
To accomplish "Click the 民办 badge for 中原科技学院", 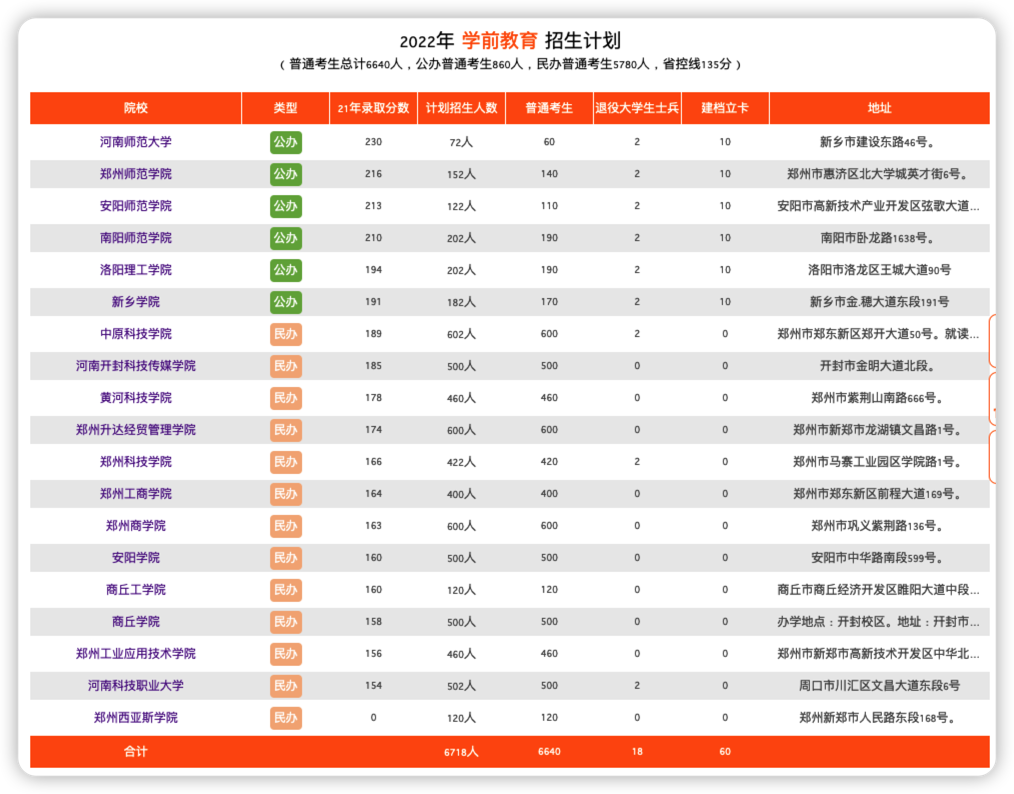I will tap(285, 334).
